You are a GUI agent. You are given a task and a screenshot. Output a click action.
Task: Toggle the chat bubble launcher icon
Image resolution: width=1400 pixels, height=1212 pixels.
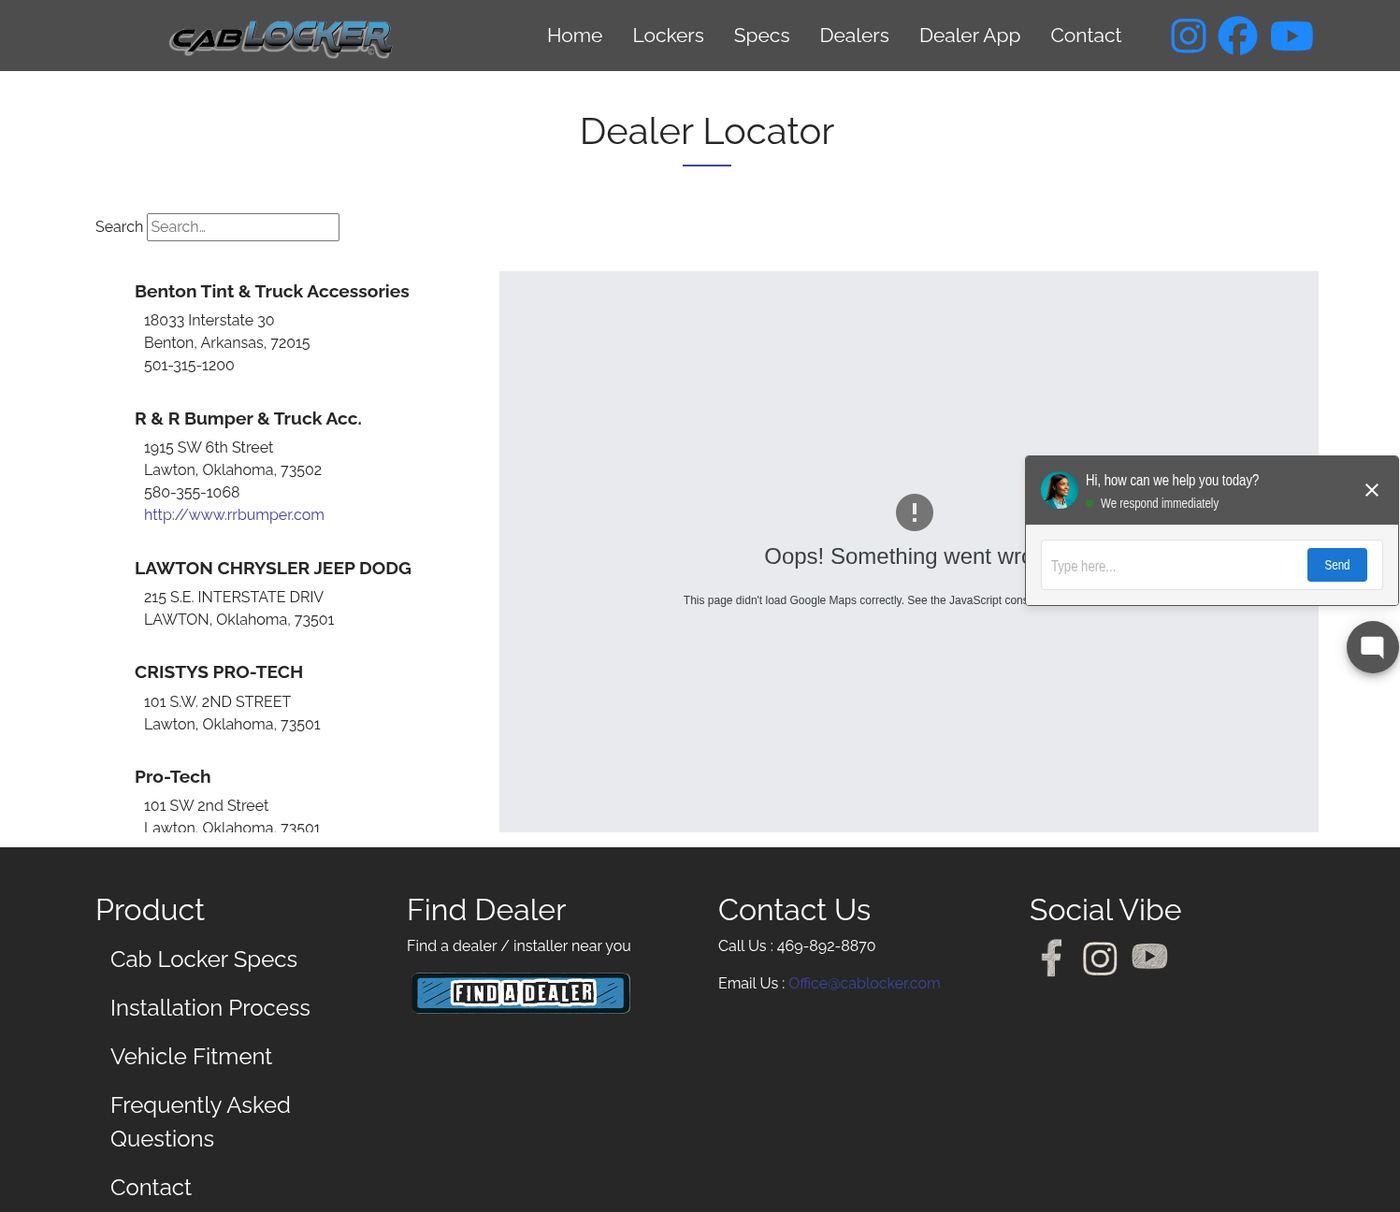(1373, 647)
